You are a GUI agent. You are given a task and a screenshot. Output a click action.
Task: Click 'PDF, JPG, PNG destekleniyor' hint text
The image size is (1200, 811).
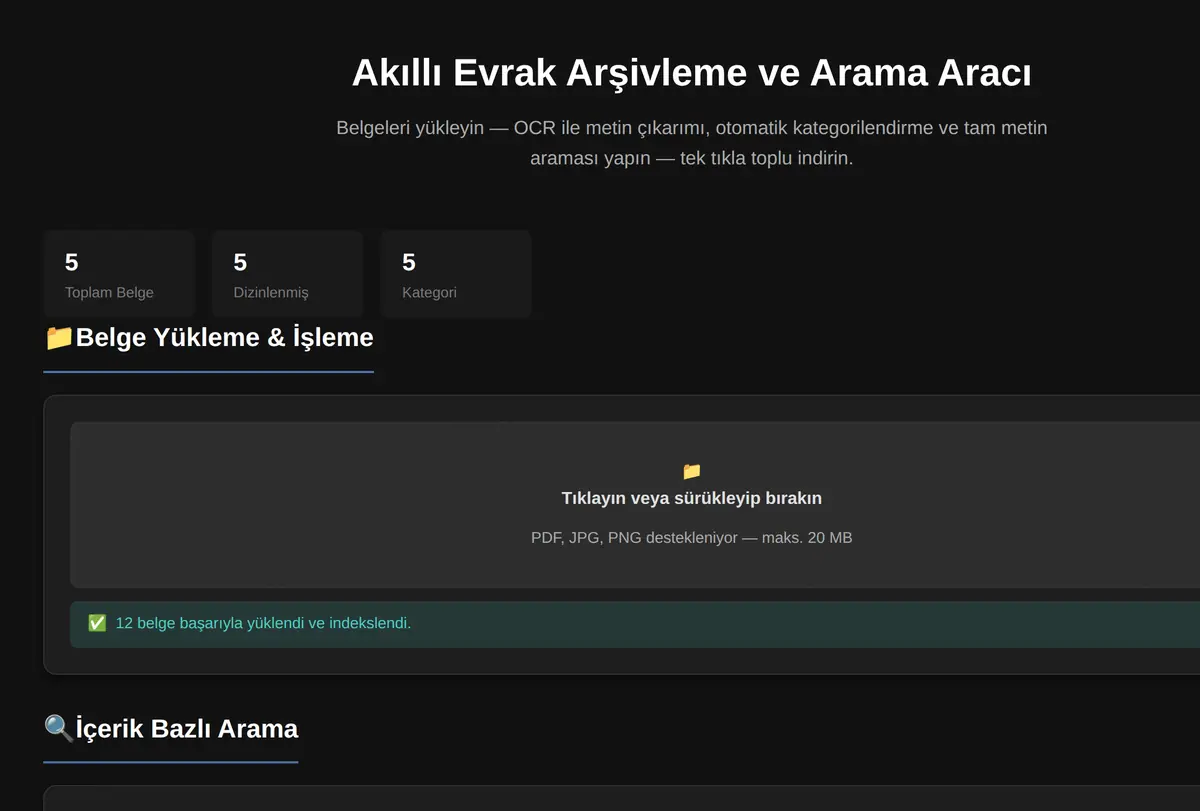point(692,538)
